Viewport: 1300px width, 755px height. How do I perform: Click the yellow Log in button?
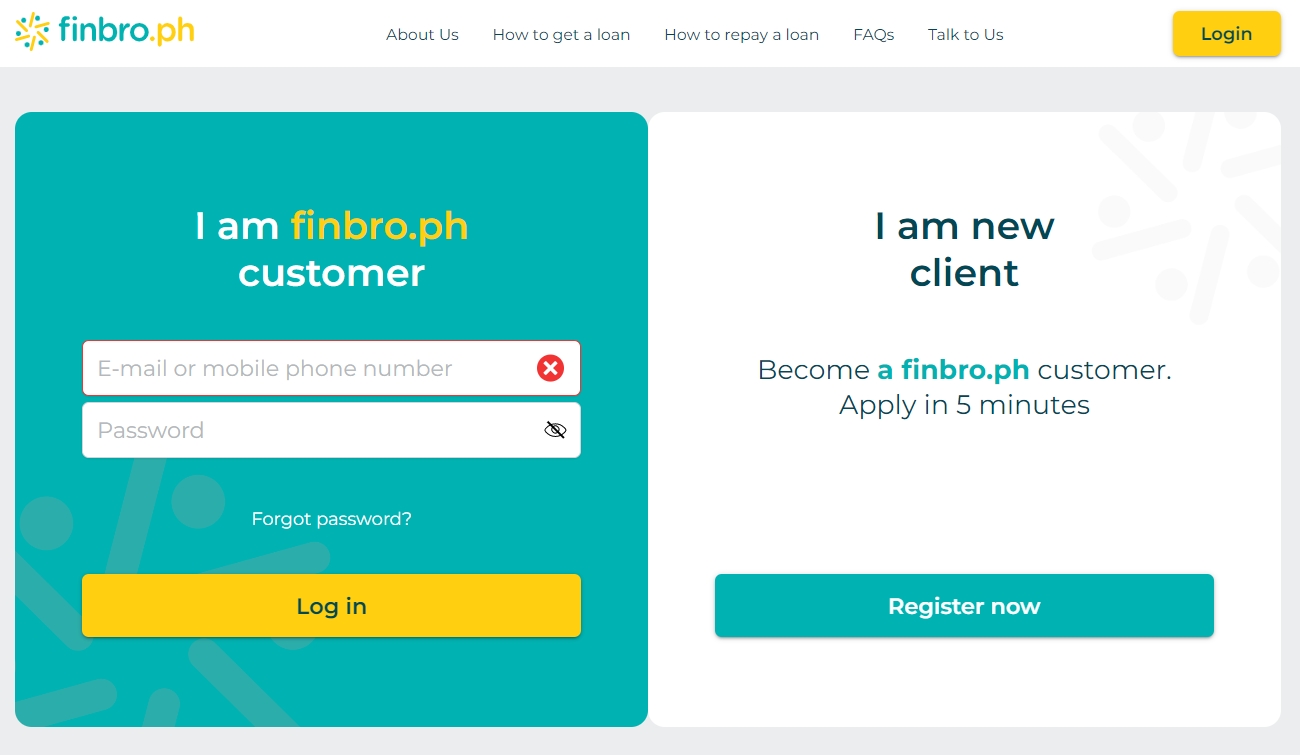tap(331, 605)
